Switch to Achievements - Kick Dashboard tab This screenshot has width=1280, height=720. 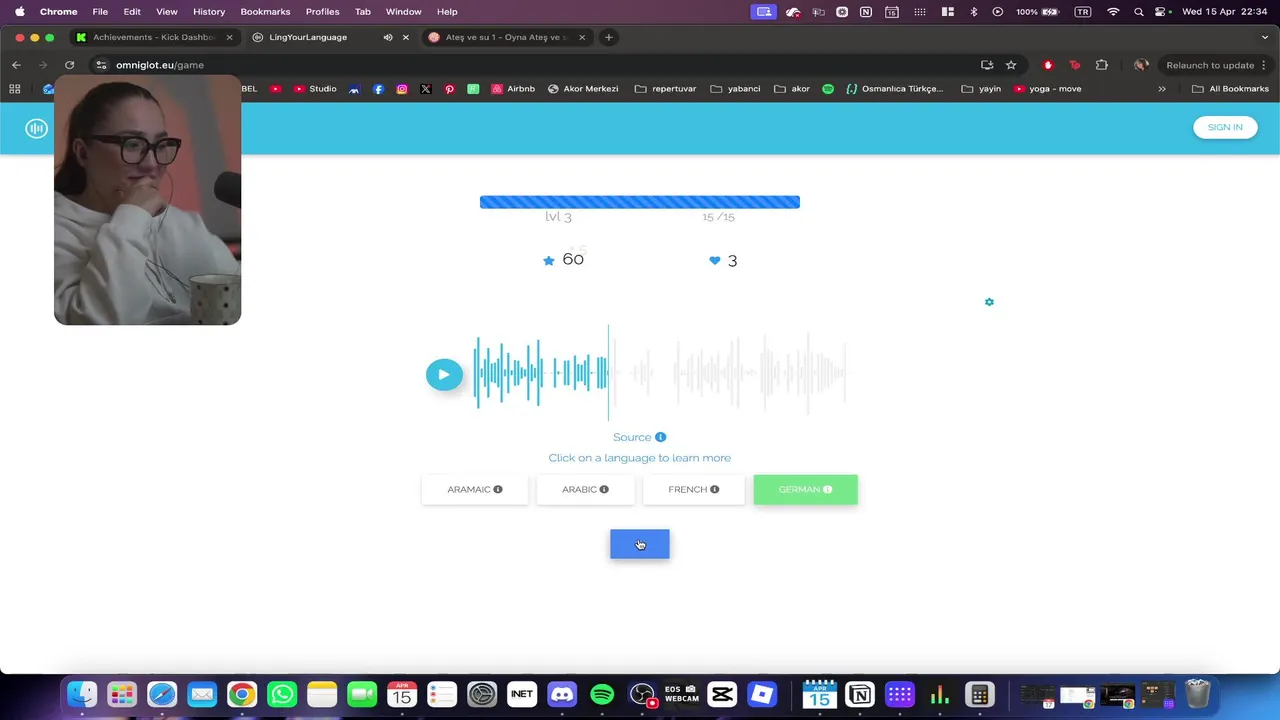coord(154,37)
